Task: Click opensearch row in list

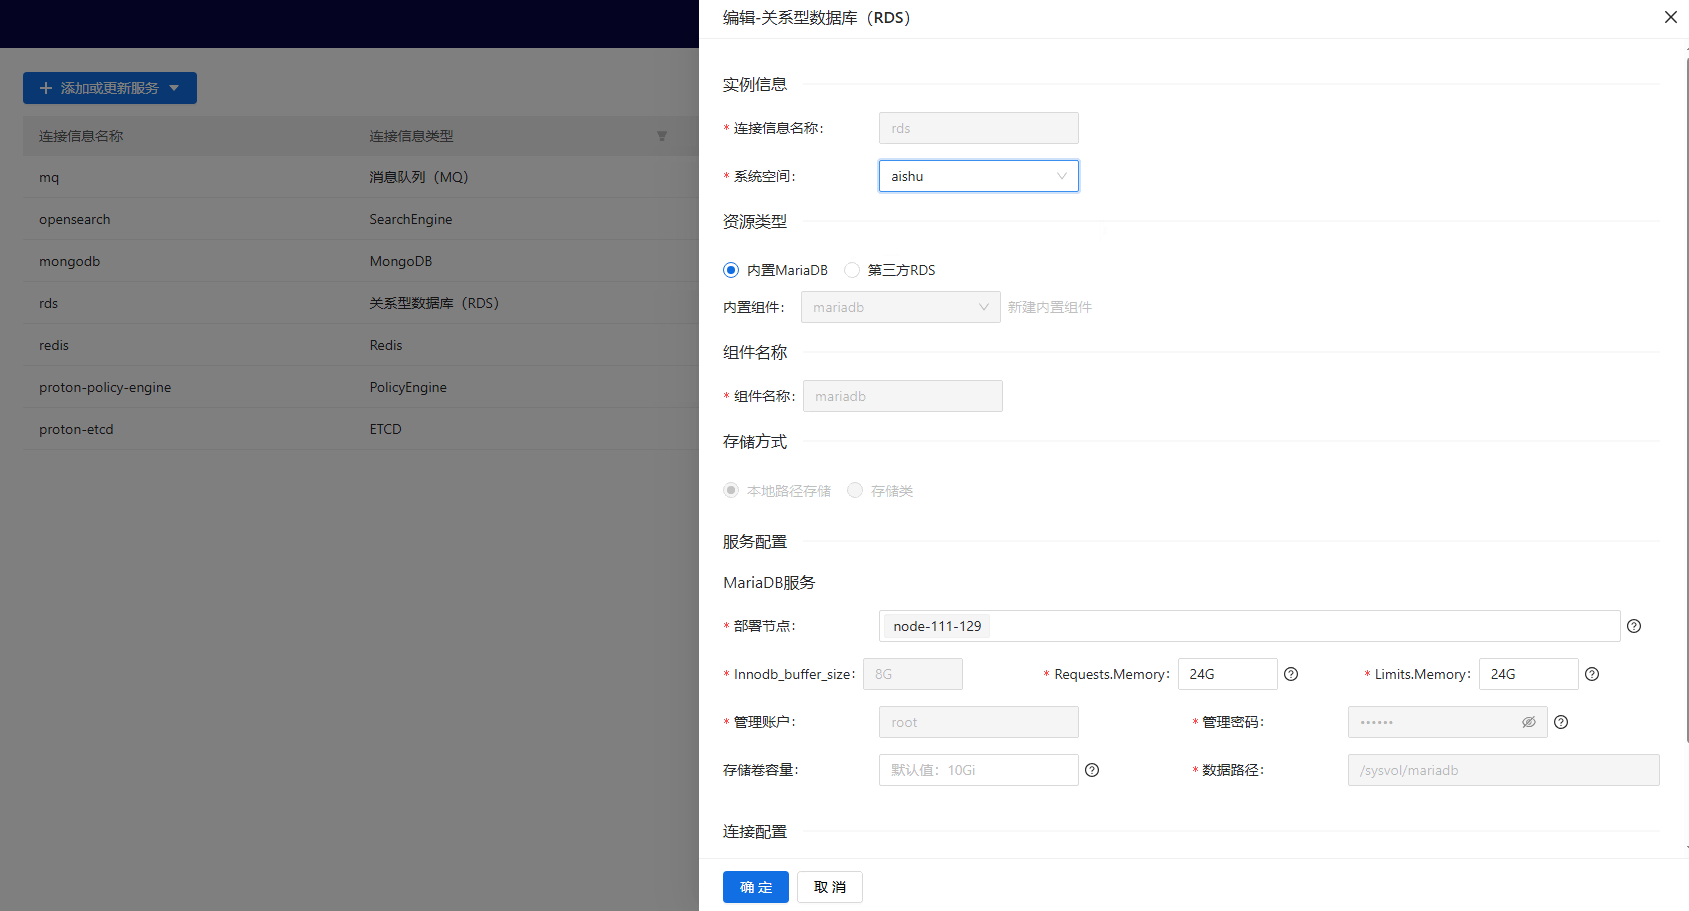Action: tap(361, 219)
